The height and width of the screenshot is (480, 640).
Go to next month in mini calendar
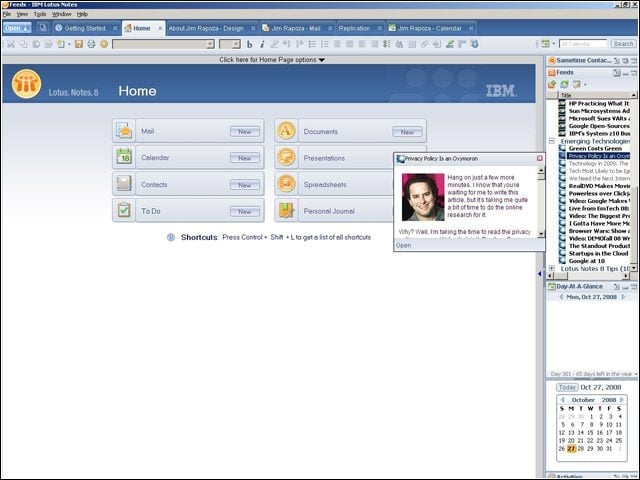click(x=622, y=400)
